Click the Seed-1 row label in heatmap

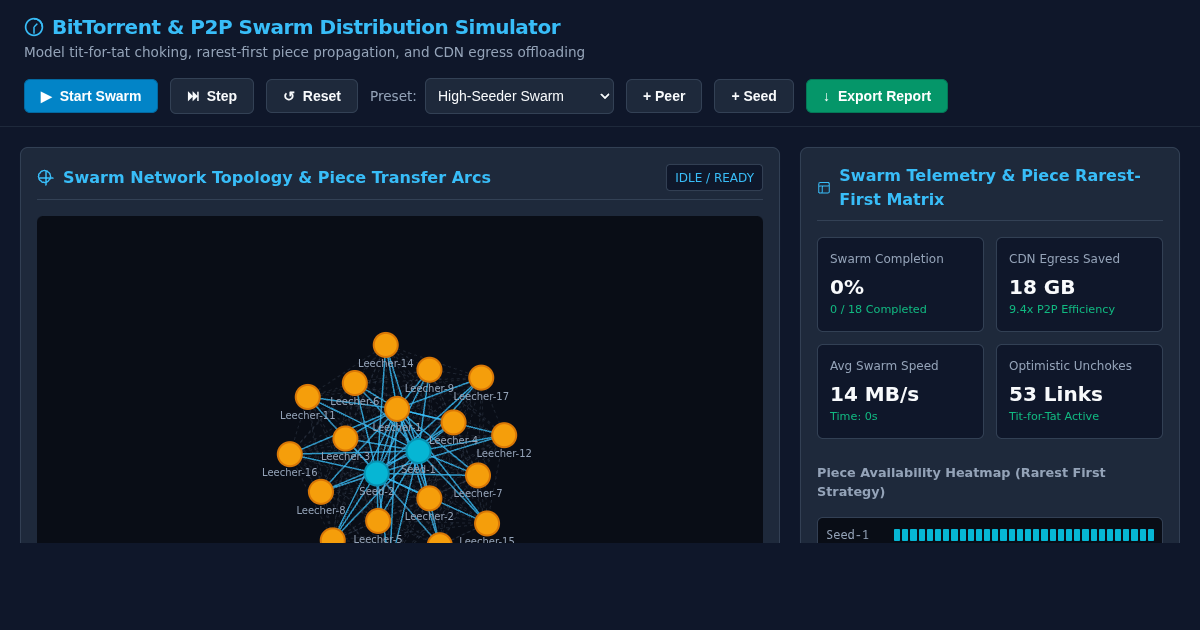pyautogui.click(x=848, y=535)
